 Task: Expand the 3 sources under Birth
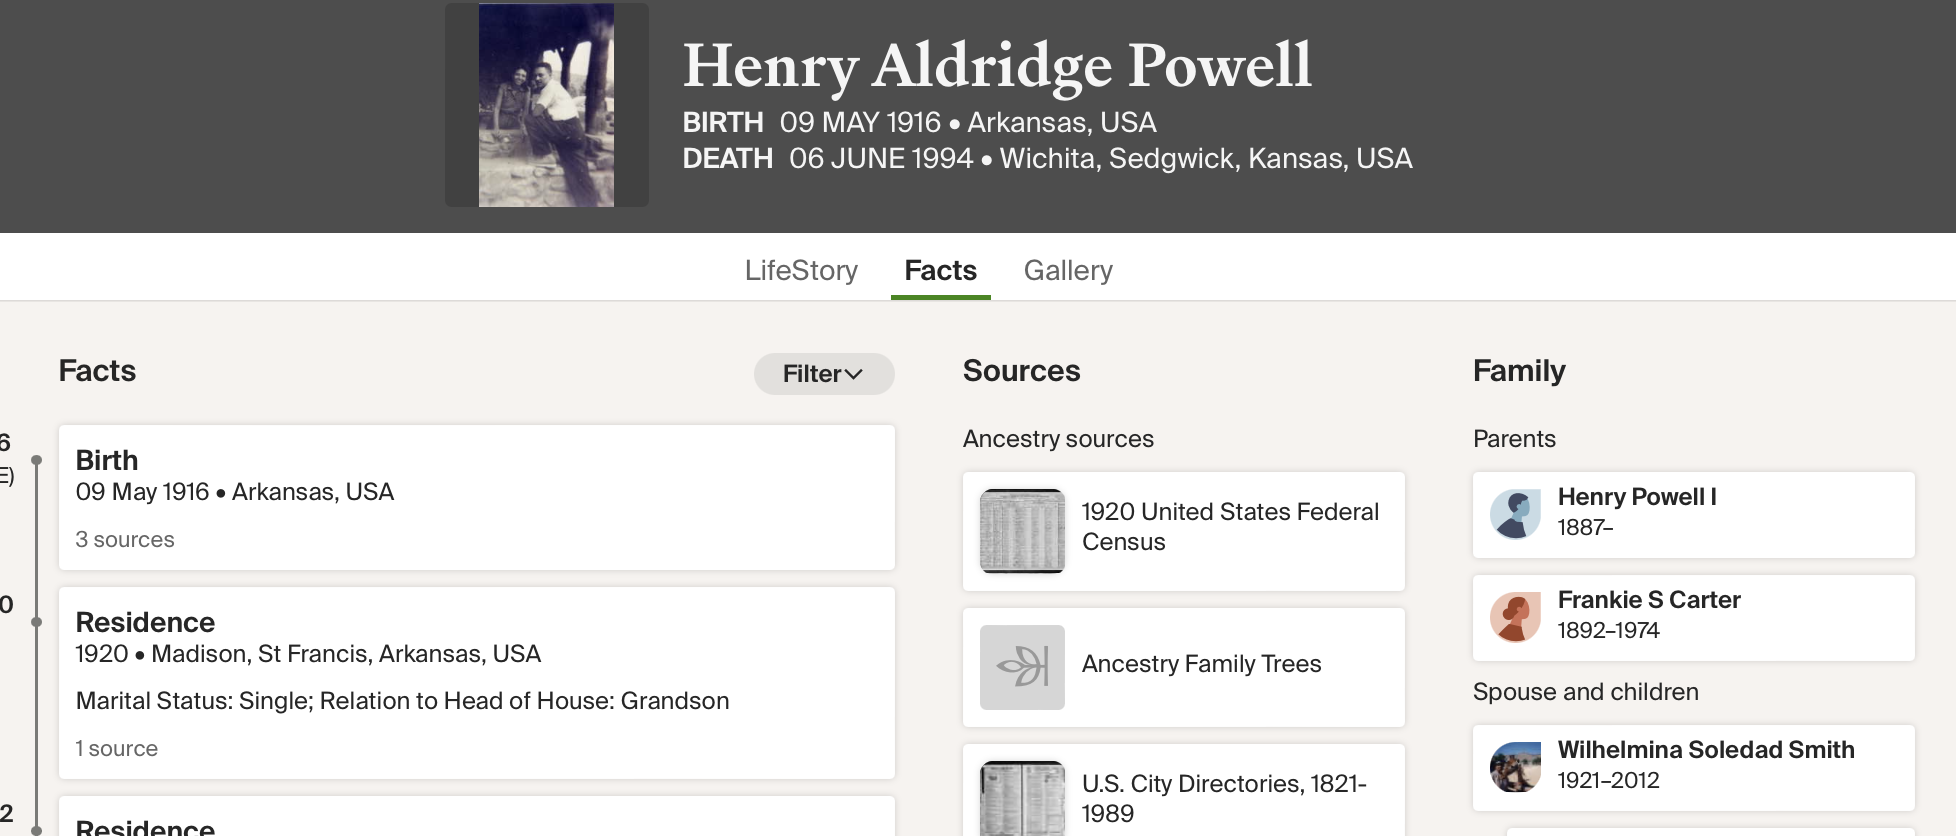tap(125, 540)
